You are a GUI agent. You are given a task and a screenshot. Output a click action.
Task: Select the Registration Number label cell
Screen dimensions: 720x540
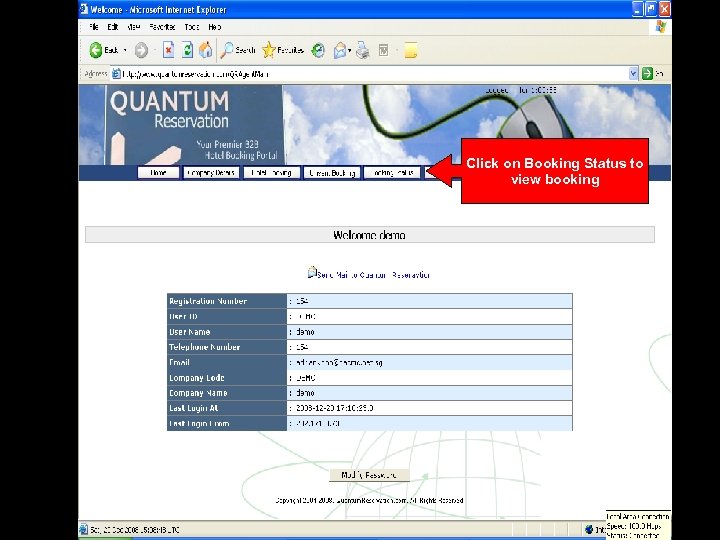pos(227,301)
